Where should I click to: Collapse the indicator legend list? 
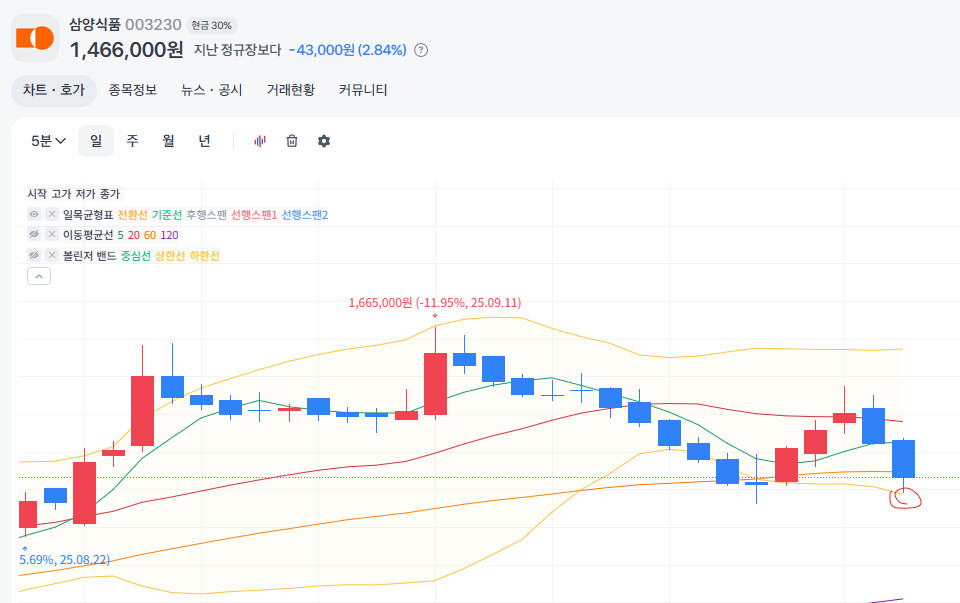click(x=39, y=277)
